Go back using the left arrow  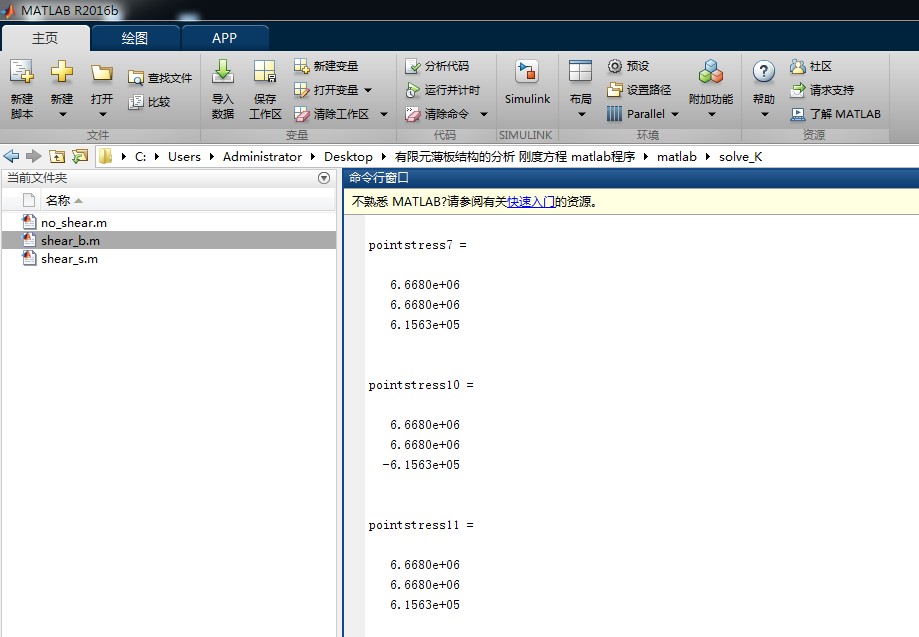point(11,156)
